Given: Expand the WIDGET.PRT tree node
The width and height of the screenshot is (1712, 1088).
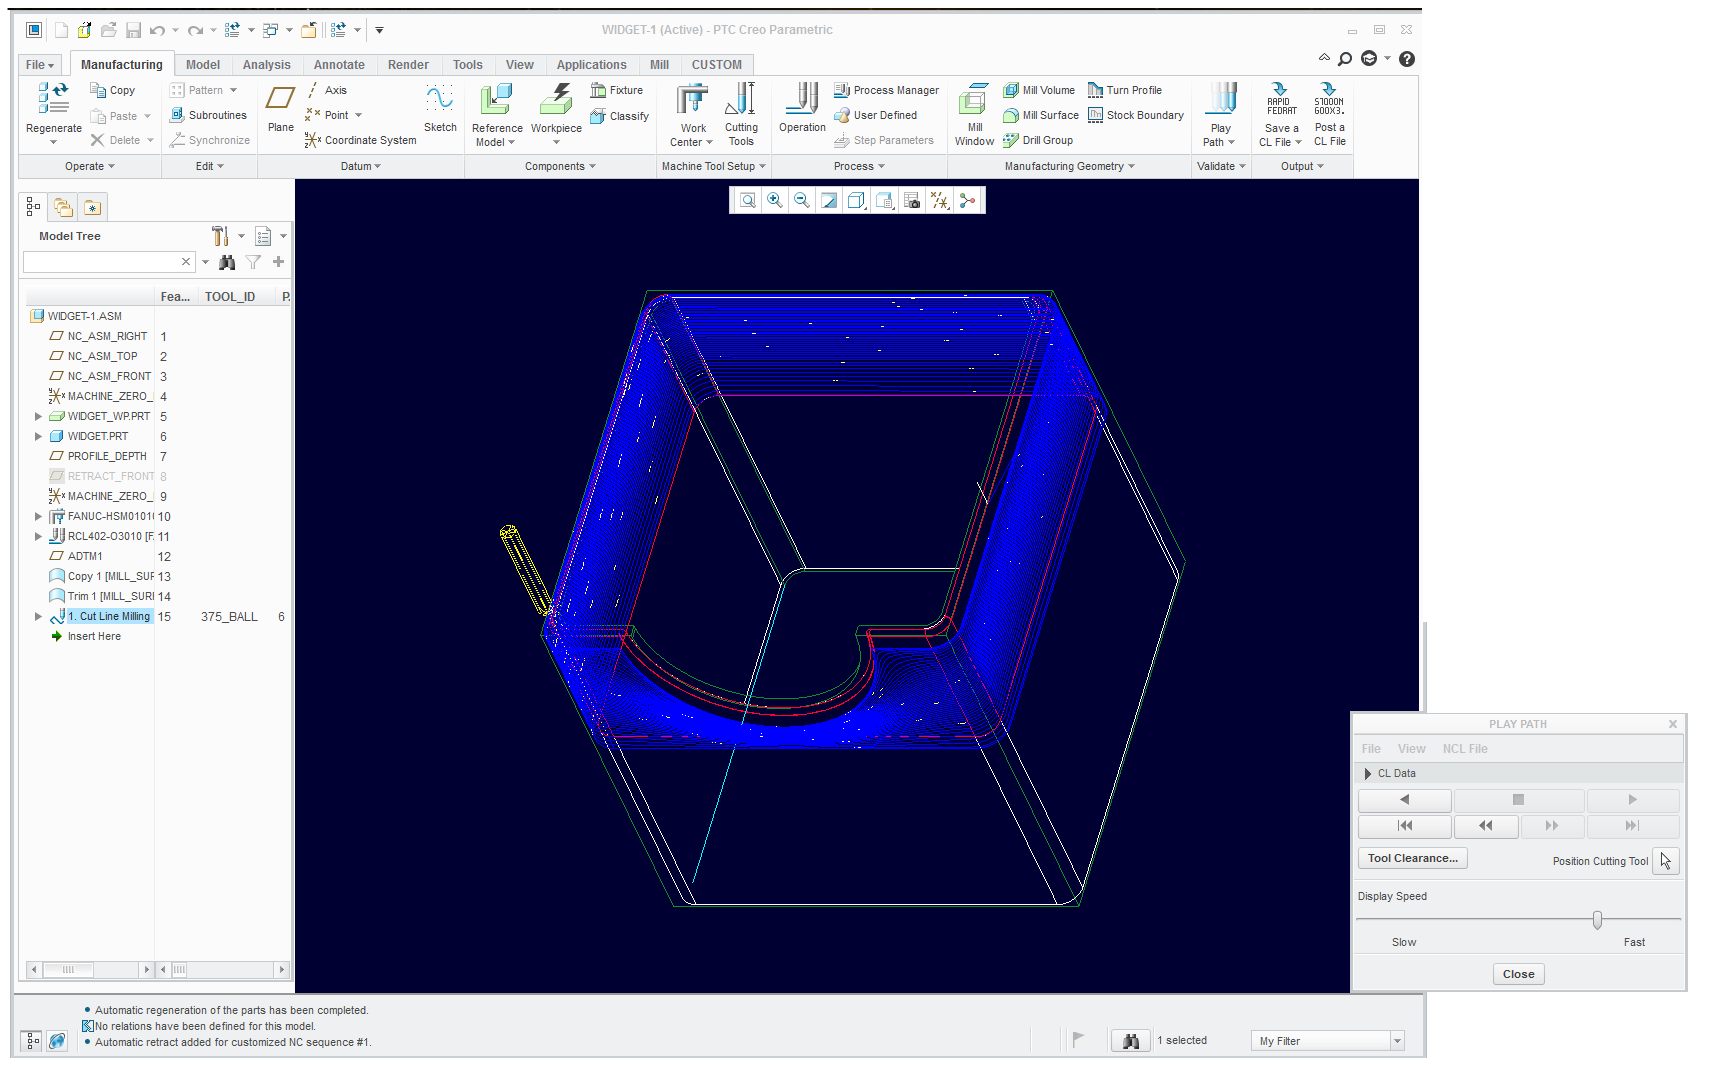Looking at the screenshot, I should coord(38,436).
